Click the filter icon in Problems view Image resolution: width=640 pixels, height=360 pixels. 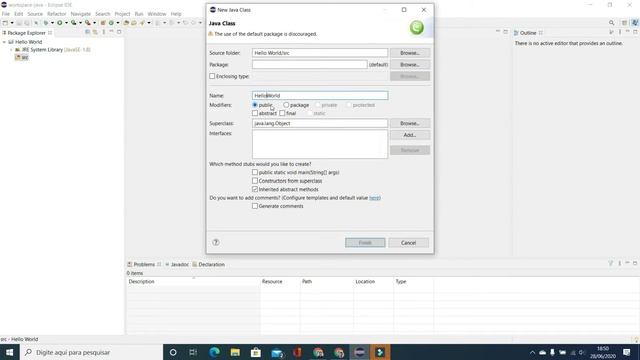click(611, 264)
